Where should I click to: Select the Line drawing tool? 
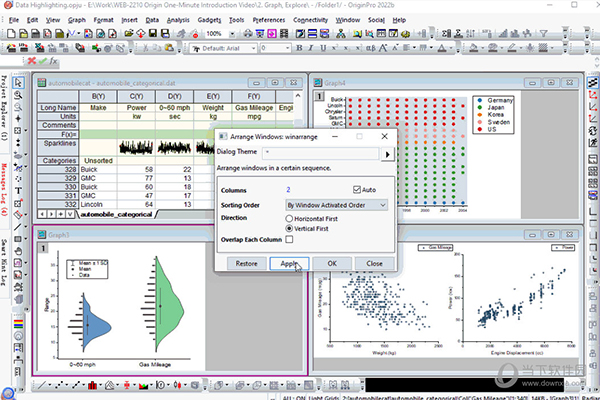pos(18,227)
